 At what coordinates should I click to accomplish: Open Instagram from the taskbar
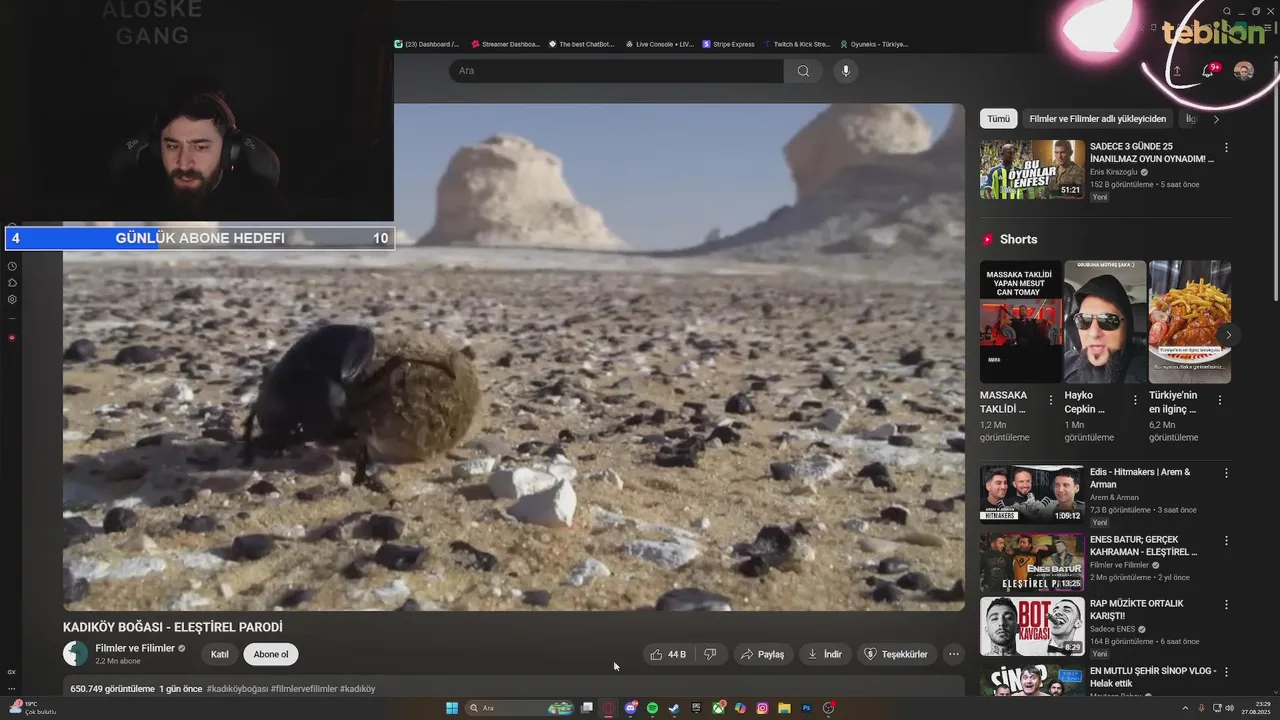(762, 708)
